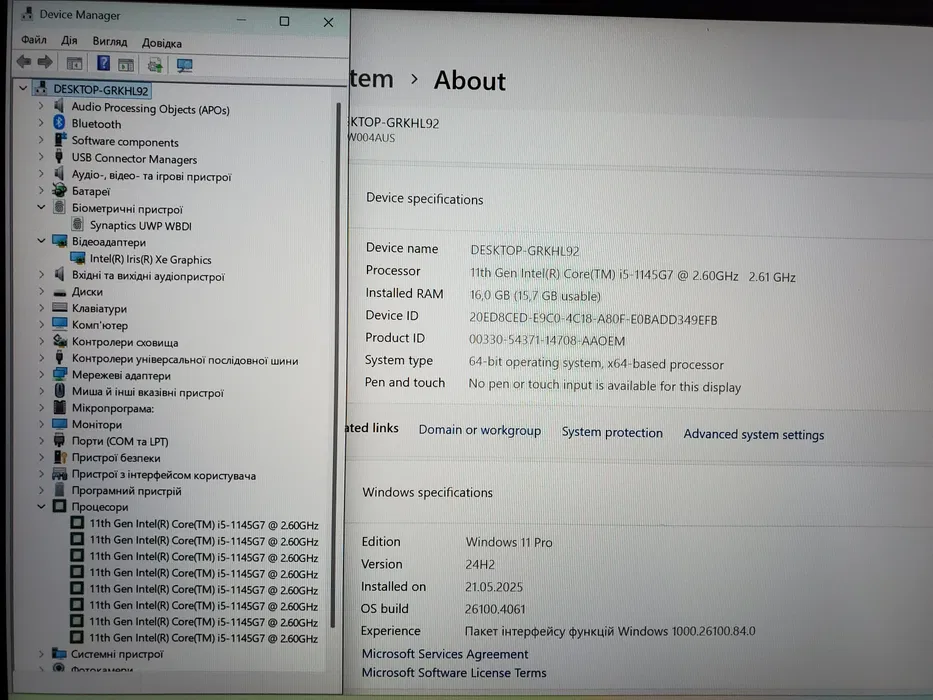Click the Version value 24H2

pyautogui.click(x=480, y=564)
